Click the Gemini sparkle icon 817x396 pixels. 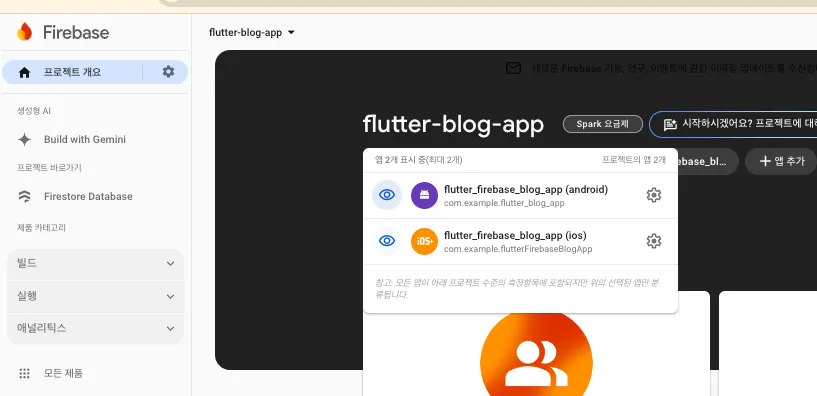(x=24, y=140)
